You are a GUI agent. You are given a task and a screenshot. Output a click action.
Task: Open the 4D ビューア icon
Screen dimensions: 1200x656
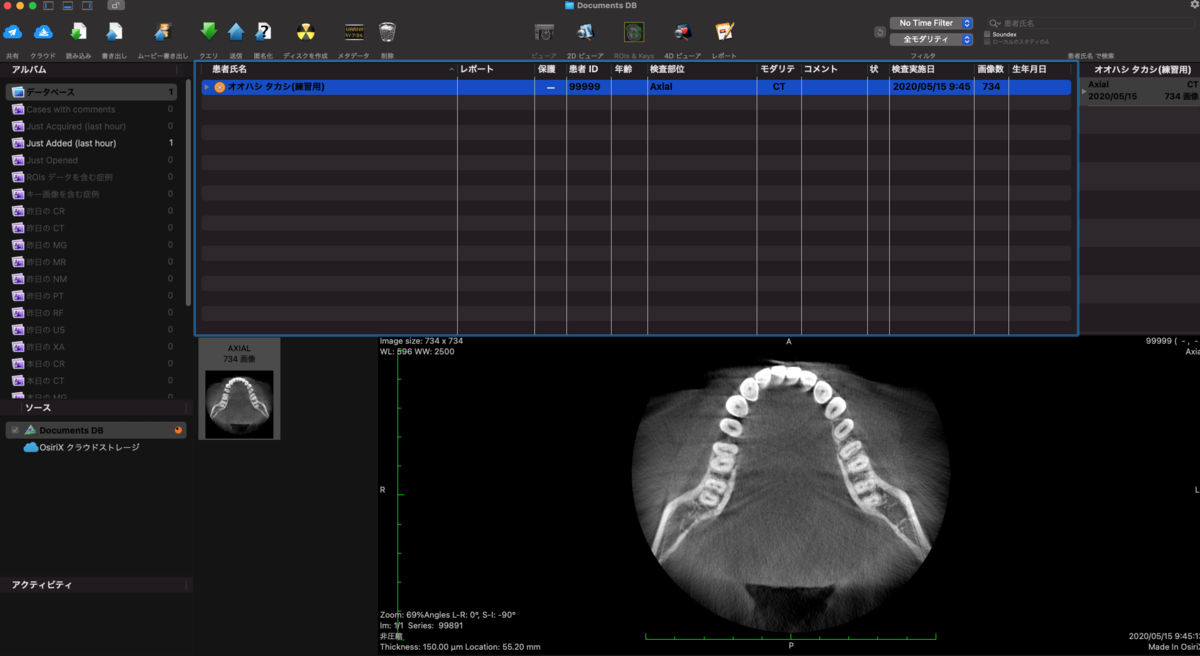[x=682, y=32]
